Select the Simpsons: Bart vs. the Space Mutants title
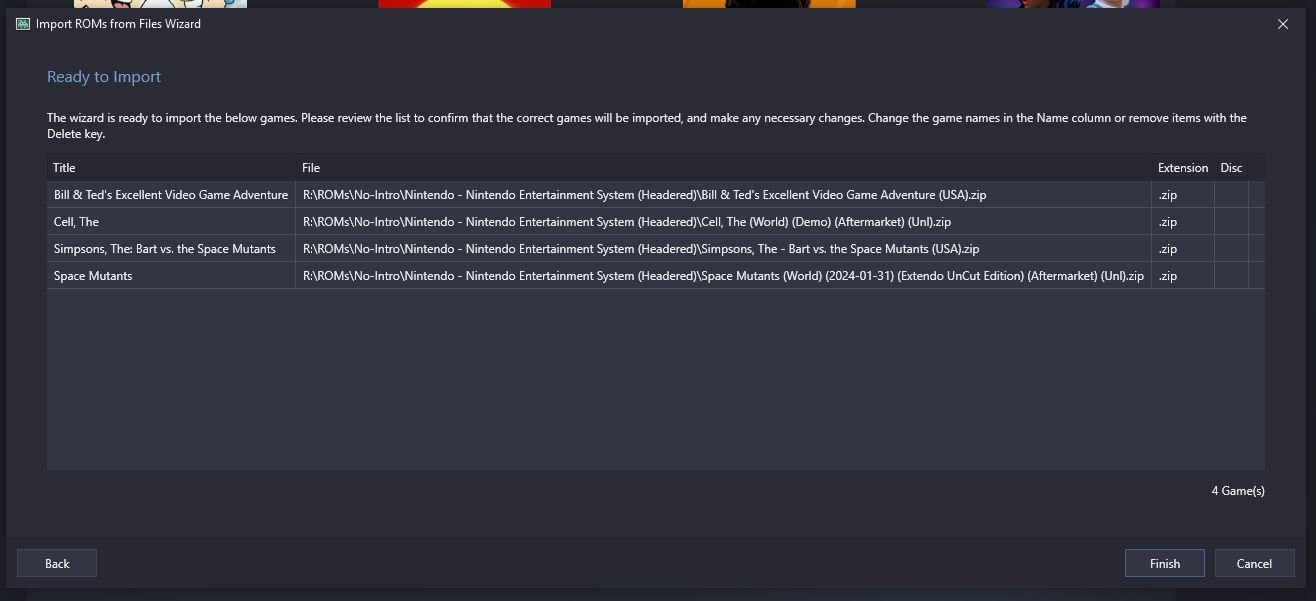 [x=171, y=249]
